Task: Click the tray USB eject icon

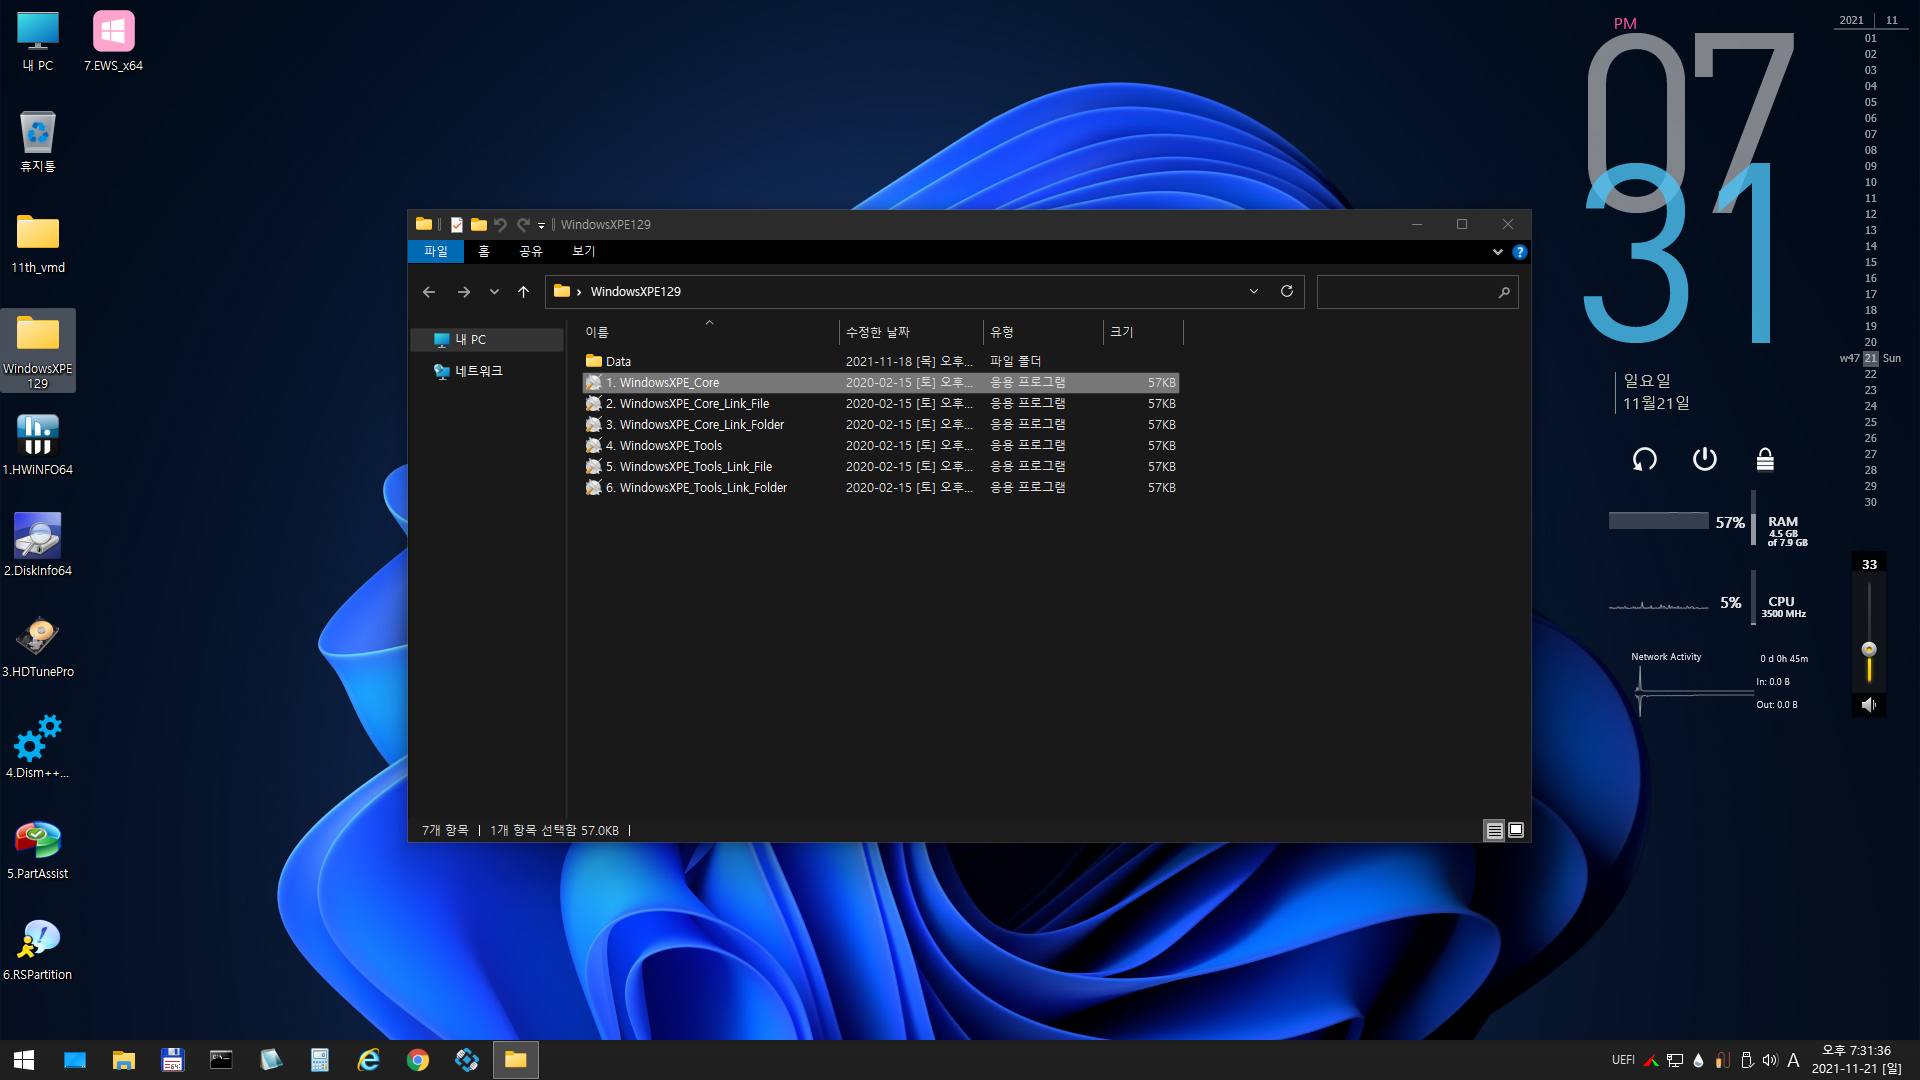Action: (x=1746, y=1060)
